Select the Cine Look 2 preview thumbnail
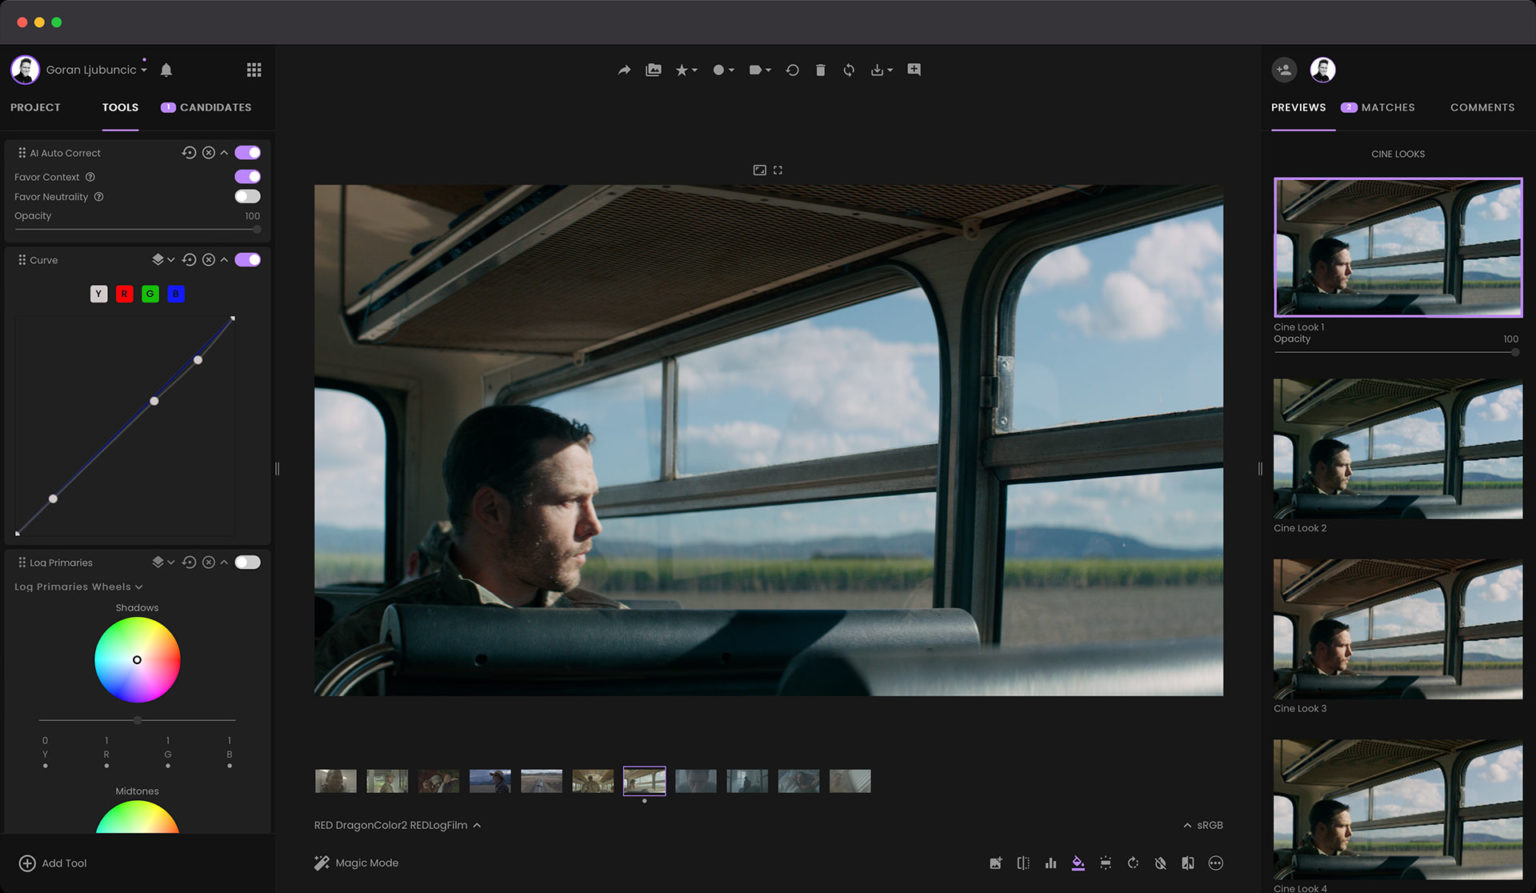Image resolution: width=1536 pixels, height=893 pixels. point(1397,448)
